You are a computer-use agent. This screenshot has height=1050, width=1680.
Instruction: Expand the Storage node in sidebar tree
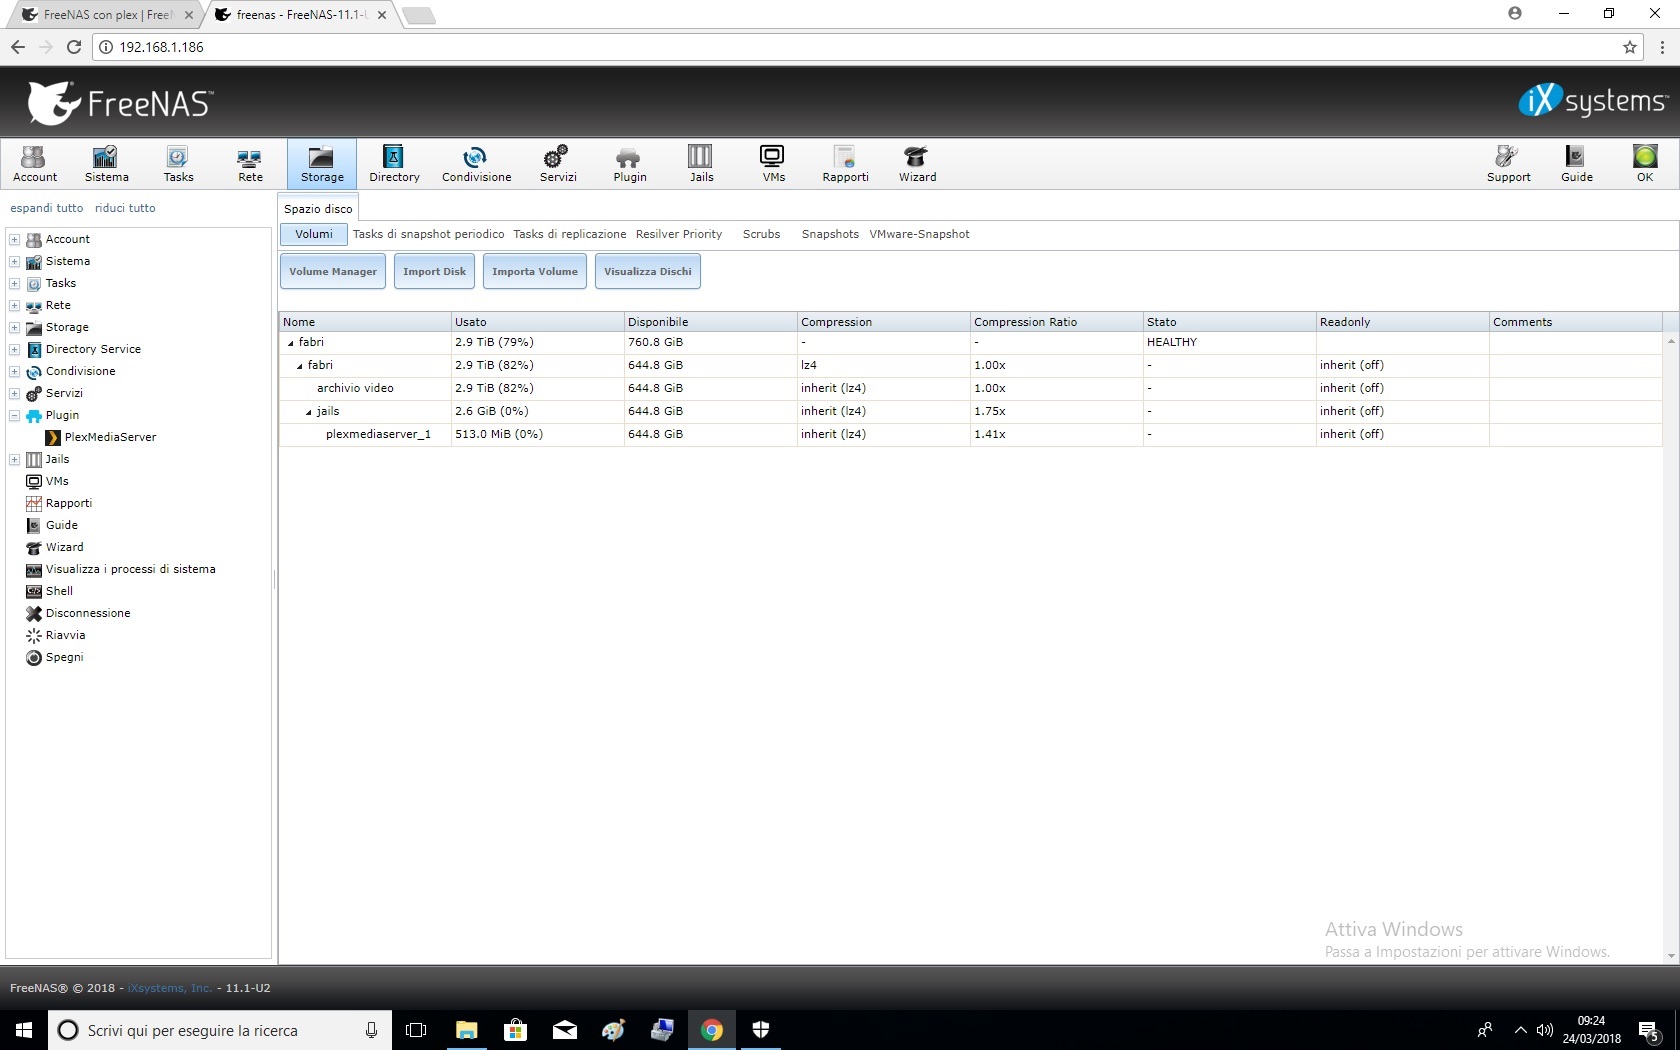tap(15, 327)
